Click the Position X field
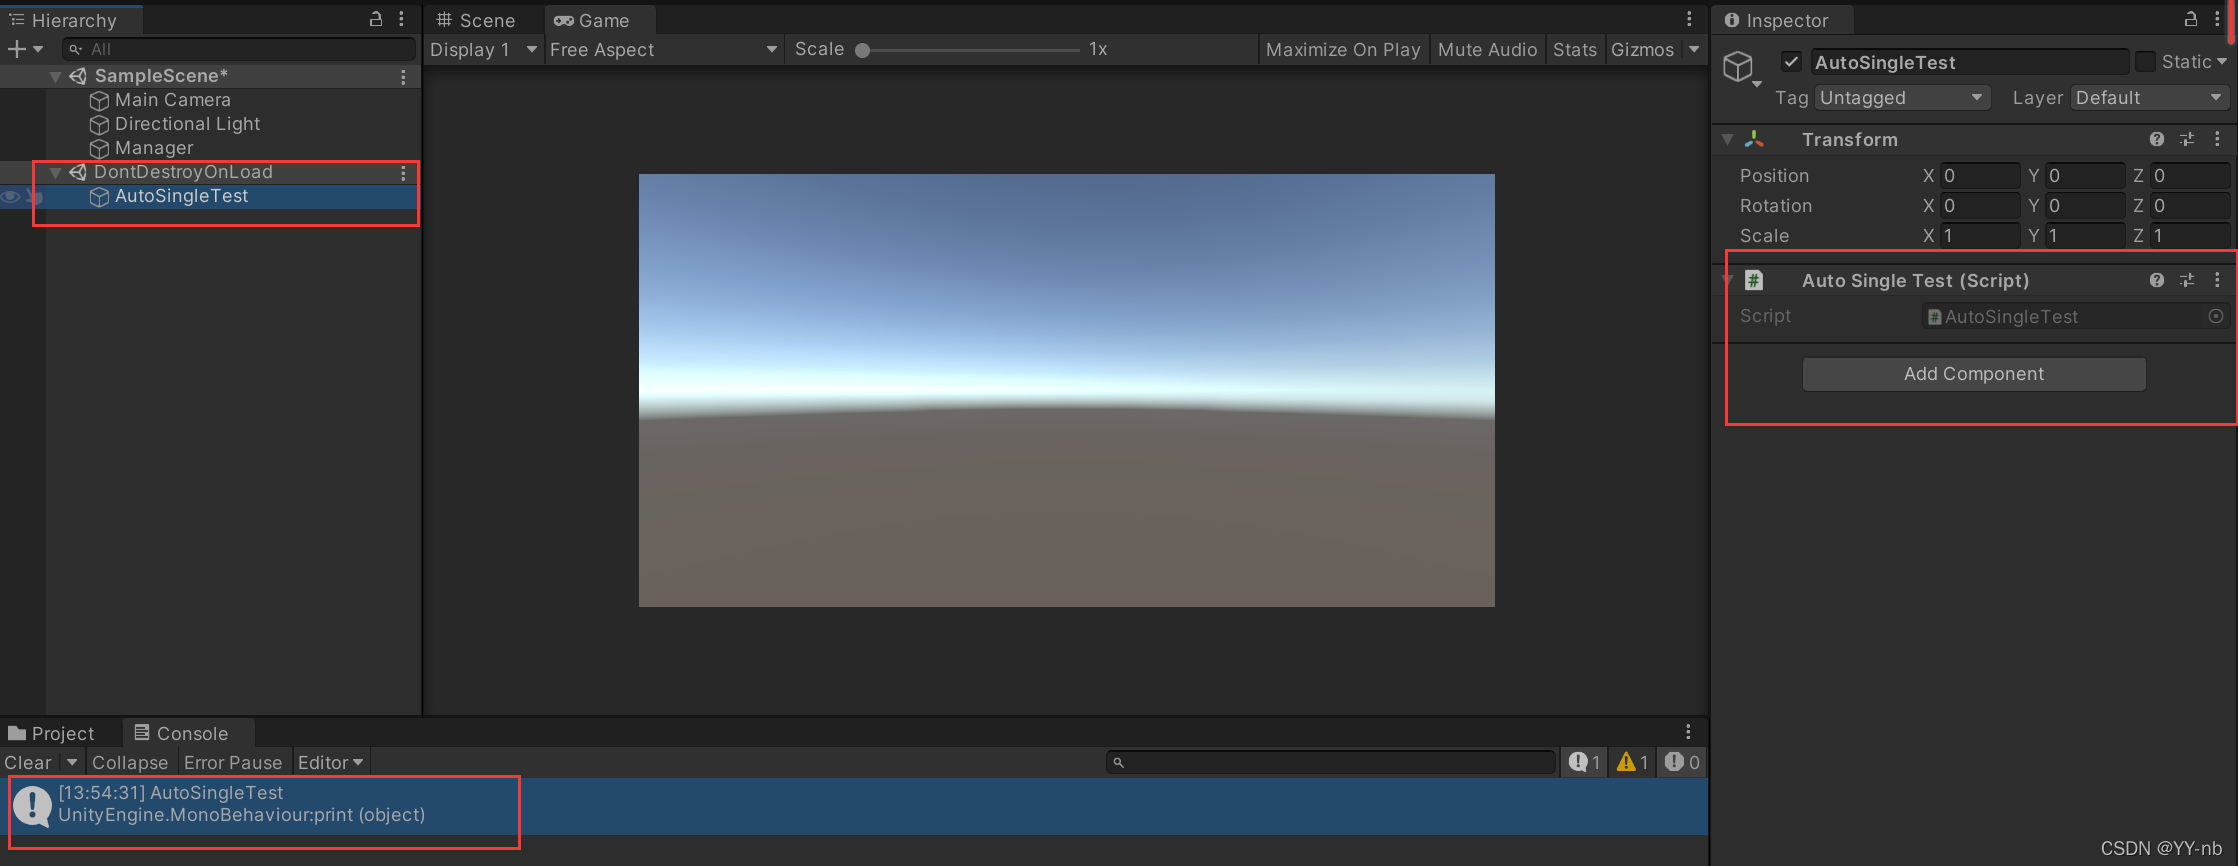The height and width of the screenshot is (866, 2238). tap(1979, 176)
